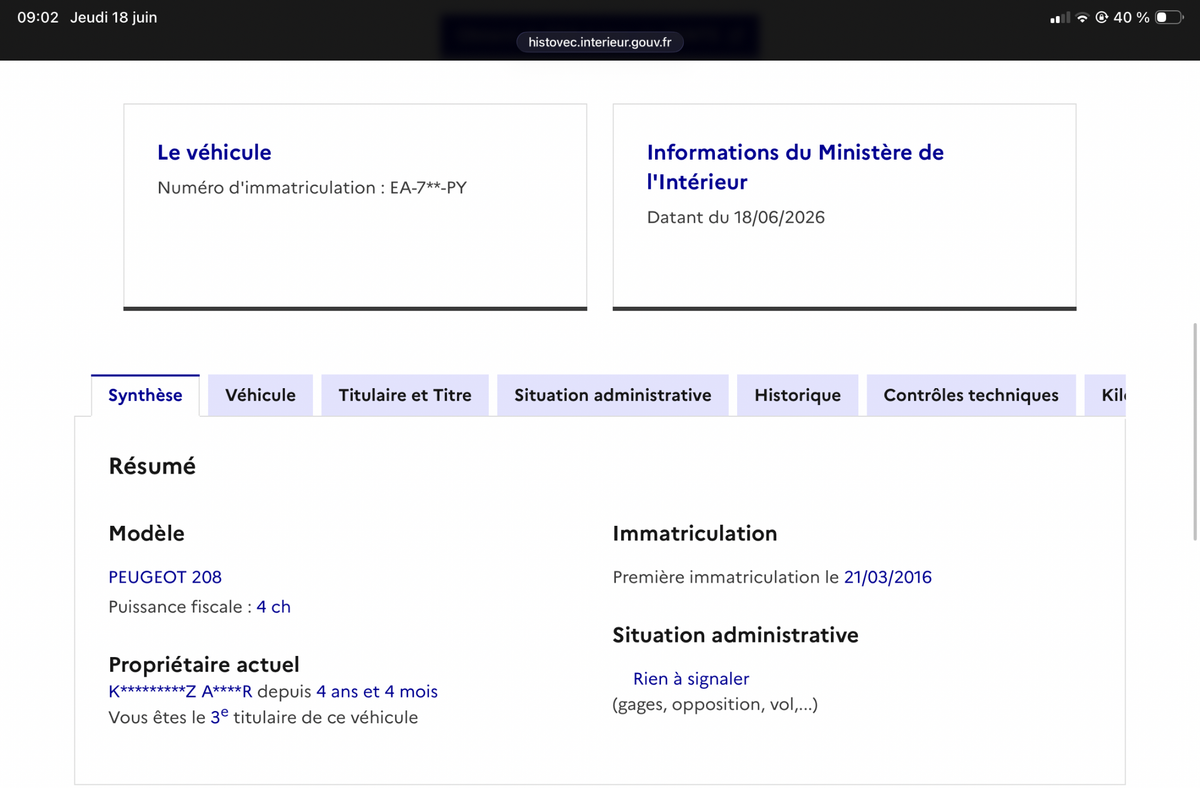Image resolution: width=1200 pixels, height=788 pixels.
Task: Tap the histovec.interieur.gouv.fr address bar
Action: 600,42
